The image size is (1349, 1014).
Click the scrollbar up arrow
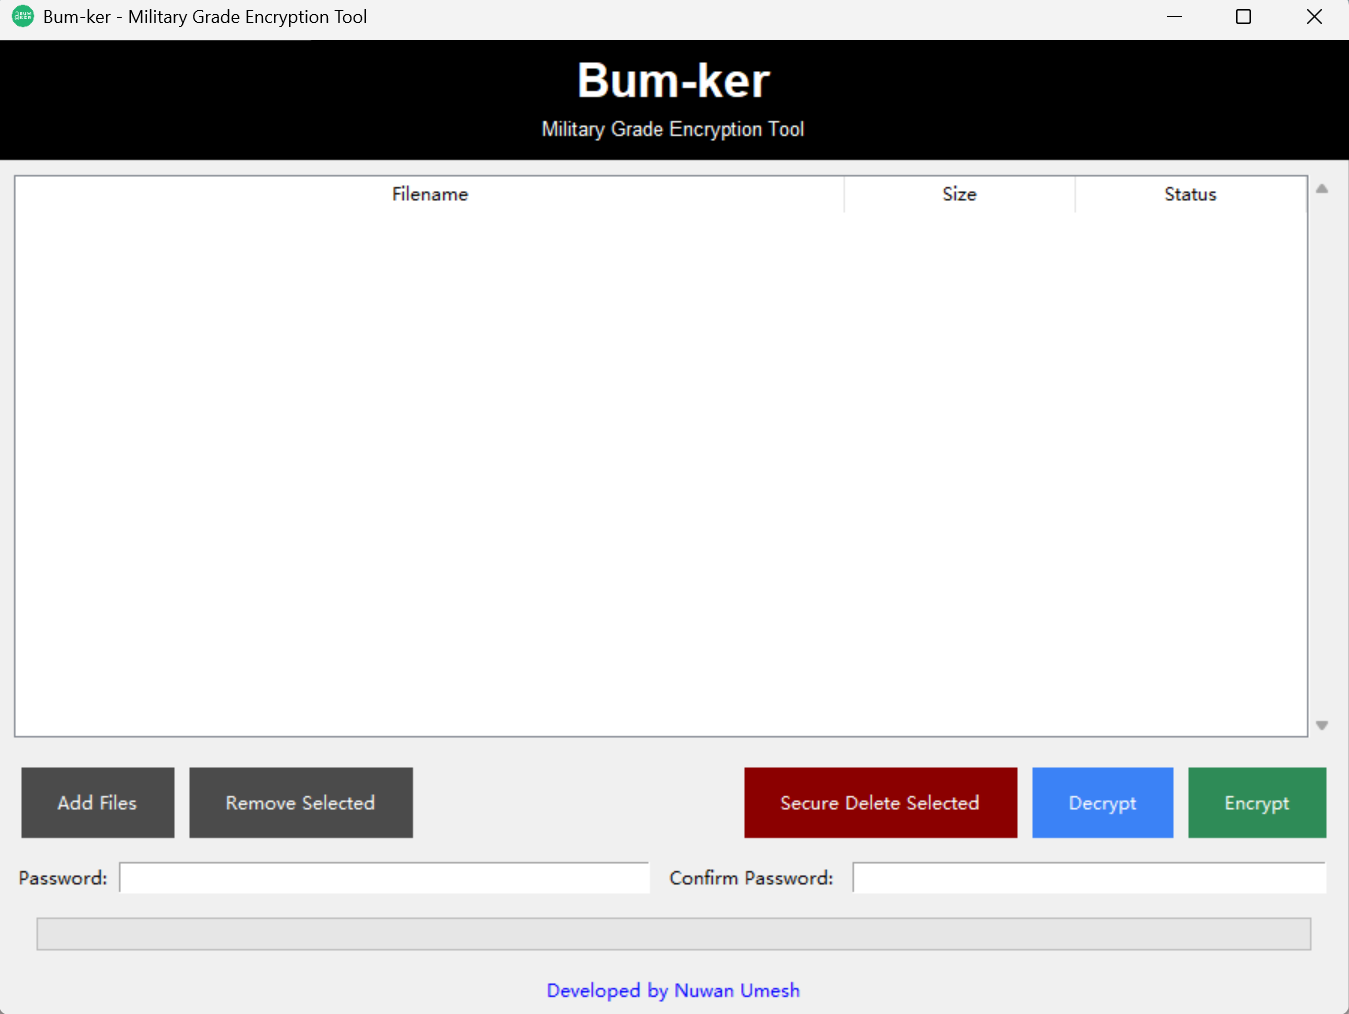point(1321,188)
